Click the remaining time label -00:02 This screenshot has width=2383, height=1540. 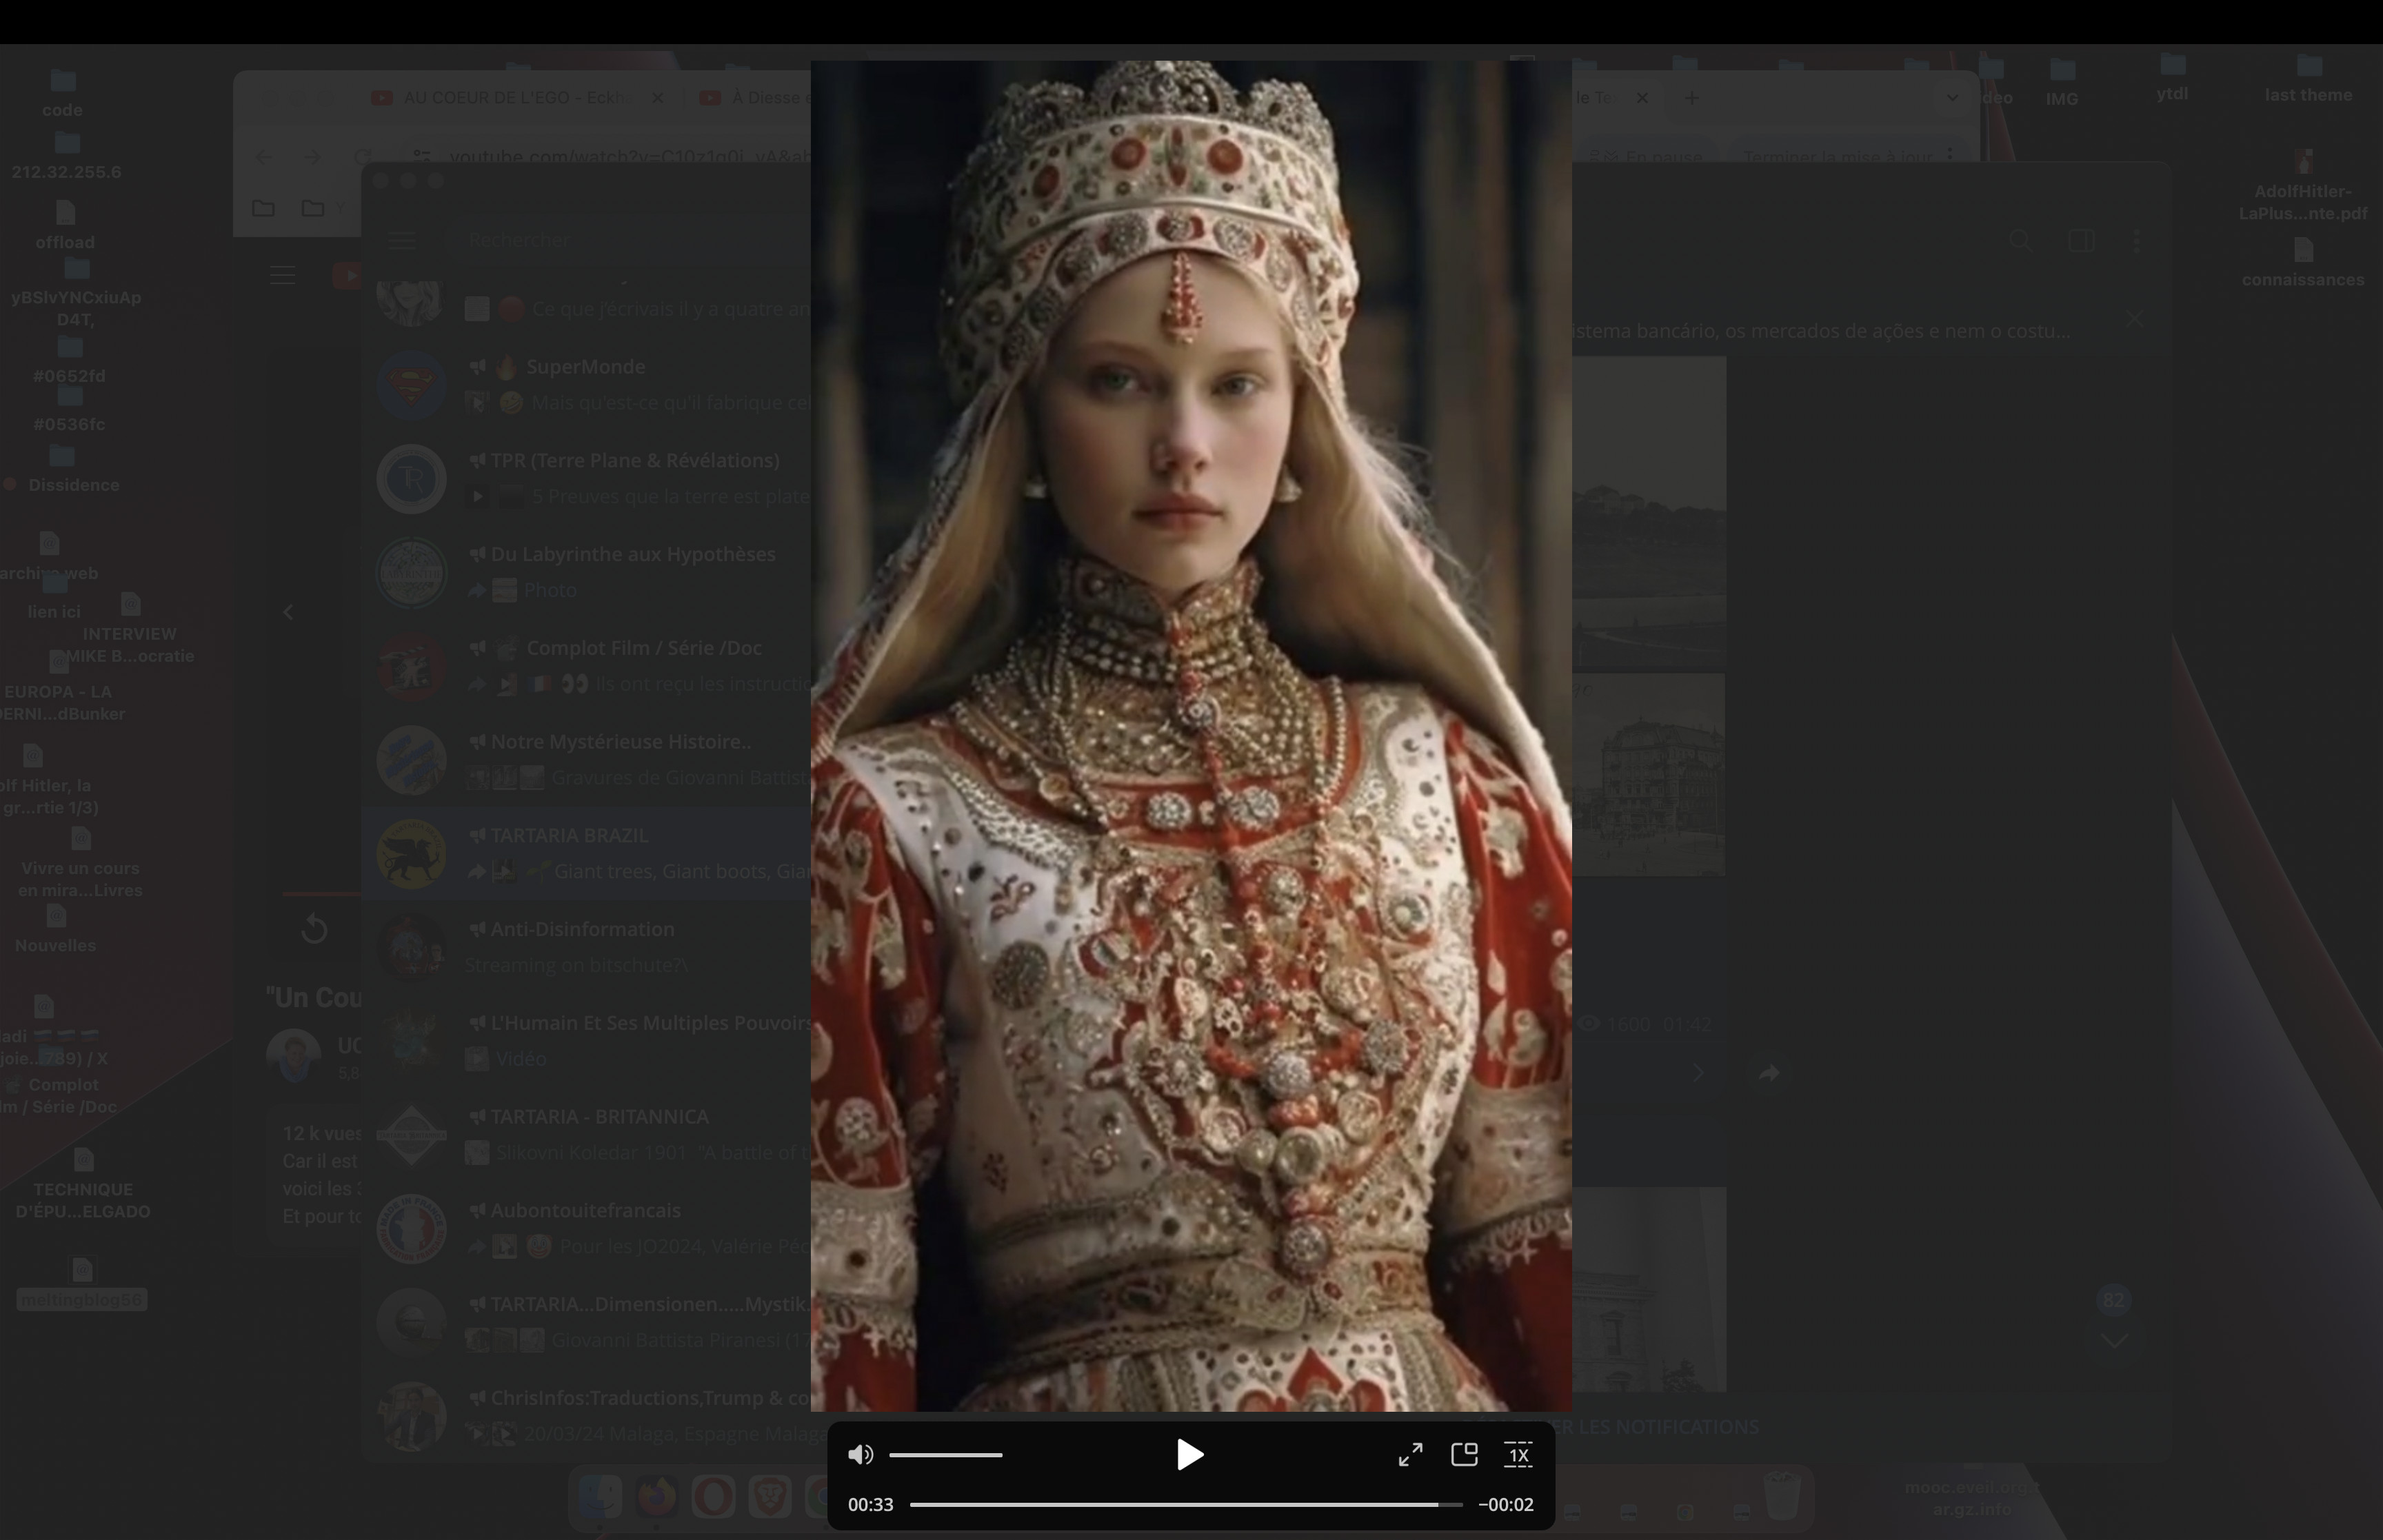click(x=1505, y=1504)
